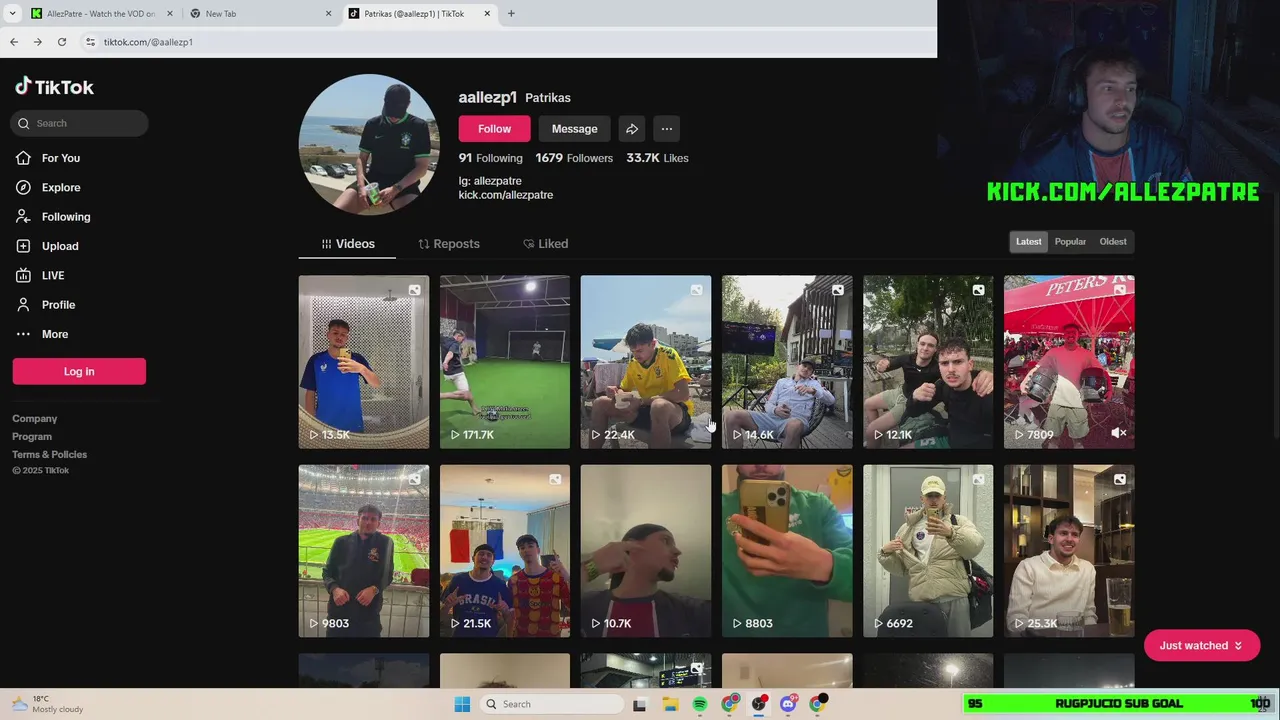Image resolution: width=1280 pixels, height=720 pixels.
Task: Open the video with 8803 views
Action: pyautogui.click(x=787, y=551)
